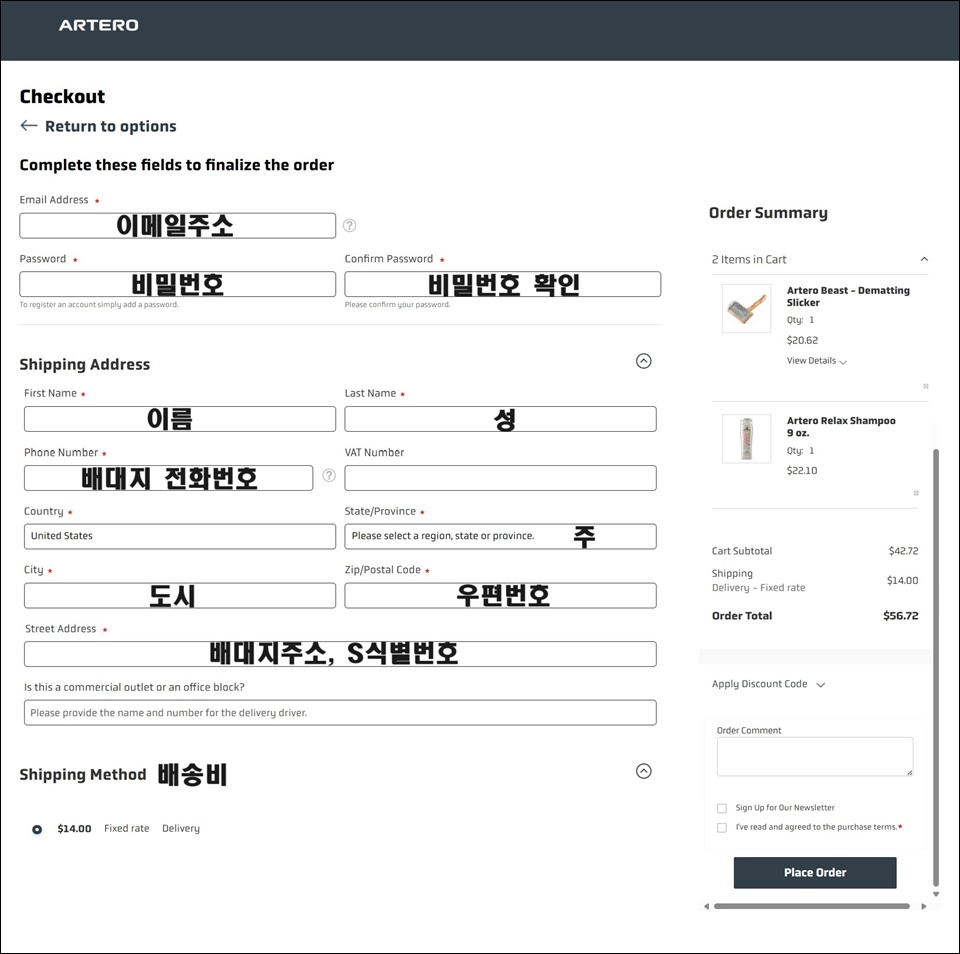This screenshot has height=954, width=960.
Task: Click the Dematting Slicker product thumbnail
Action: 746,308
